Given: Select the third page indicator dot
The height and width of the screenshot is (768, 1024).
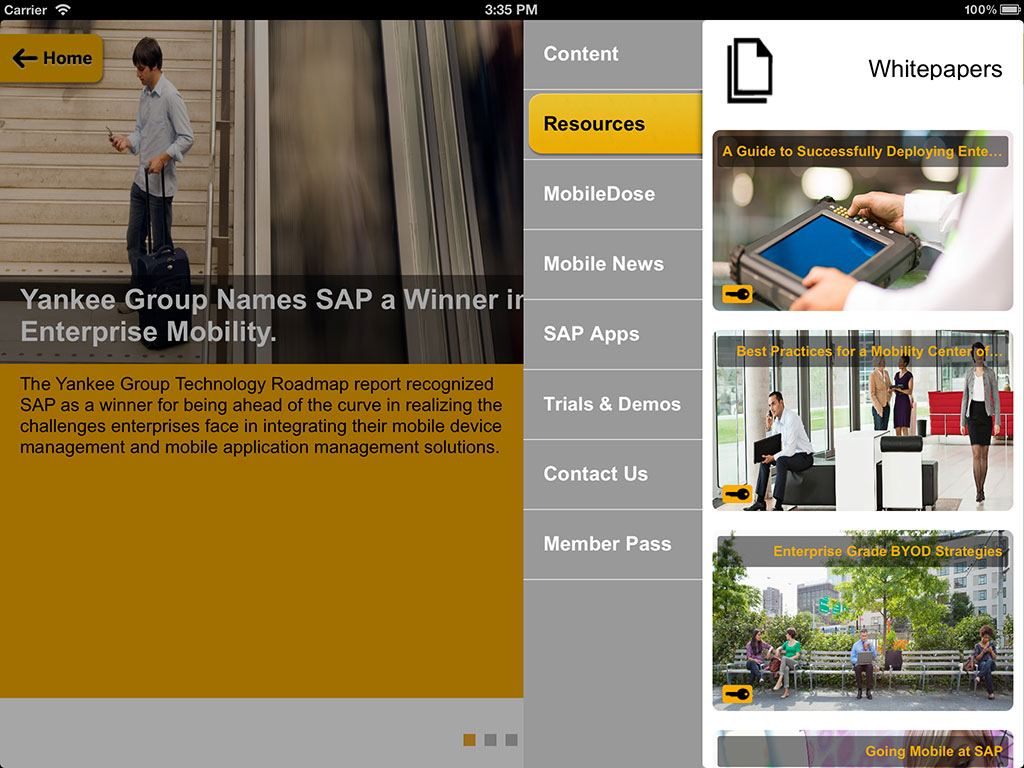Looking at the screenshot, I should 511,740.
